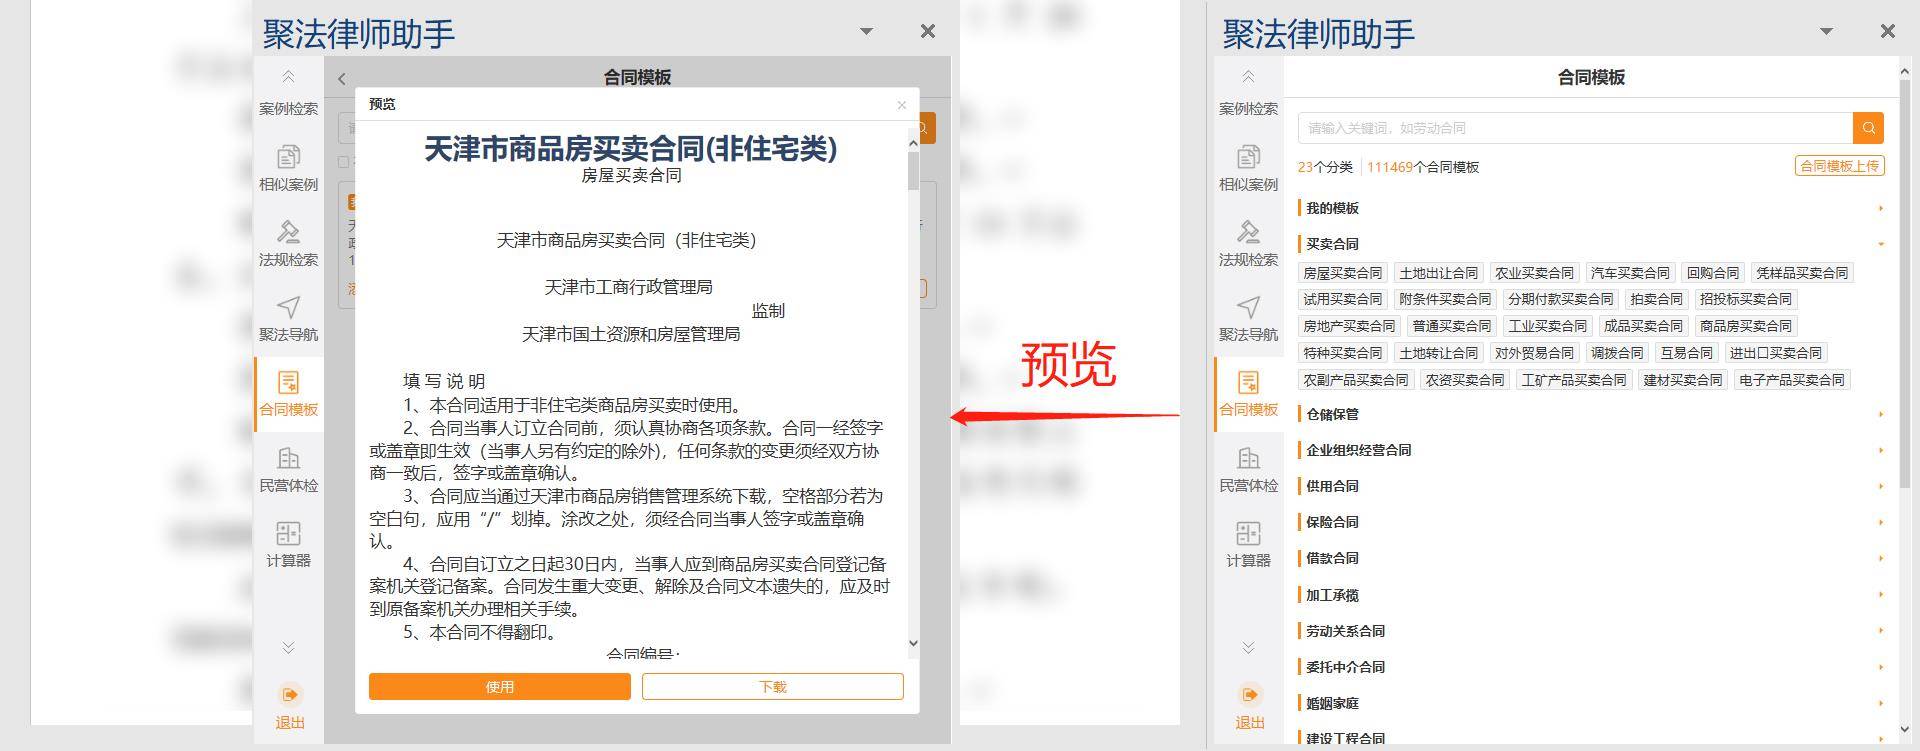The height and width of the screenshot is (751, 1920).
Task: Open the title dropdown arrow in right window
Action: tap(1826, 31)
